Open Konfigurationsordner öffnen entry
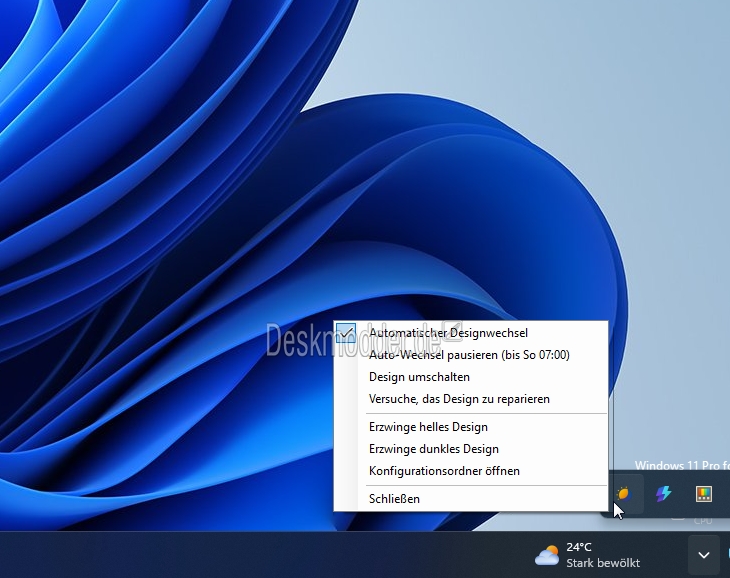This screenshot has height=578, width=730. (471, 471)
